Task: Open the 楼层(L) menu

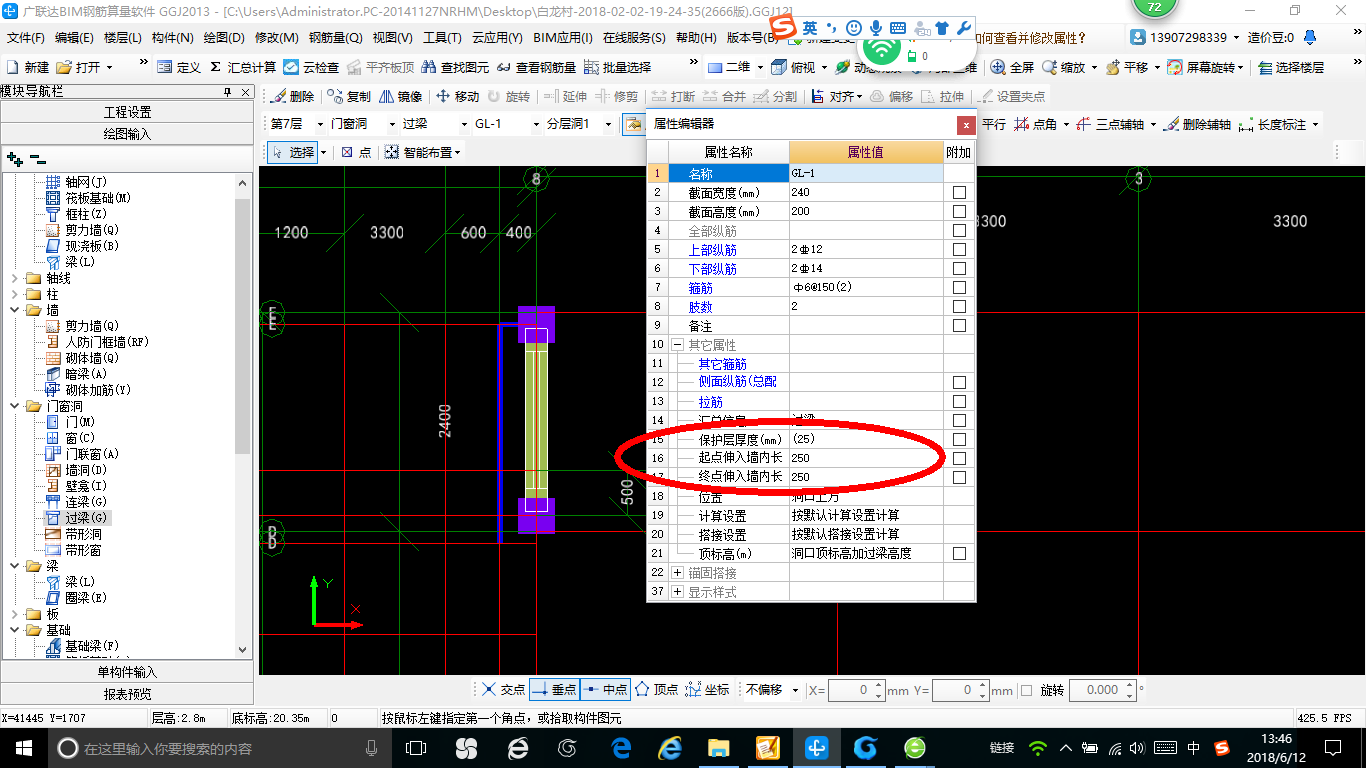Action: (x=123, y=38)
